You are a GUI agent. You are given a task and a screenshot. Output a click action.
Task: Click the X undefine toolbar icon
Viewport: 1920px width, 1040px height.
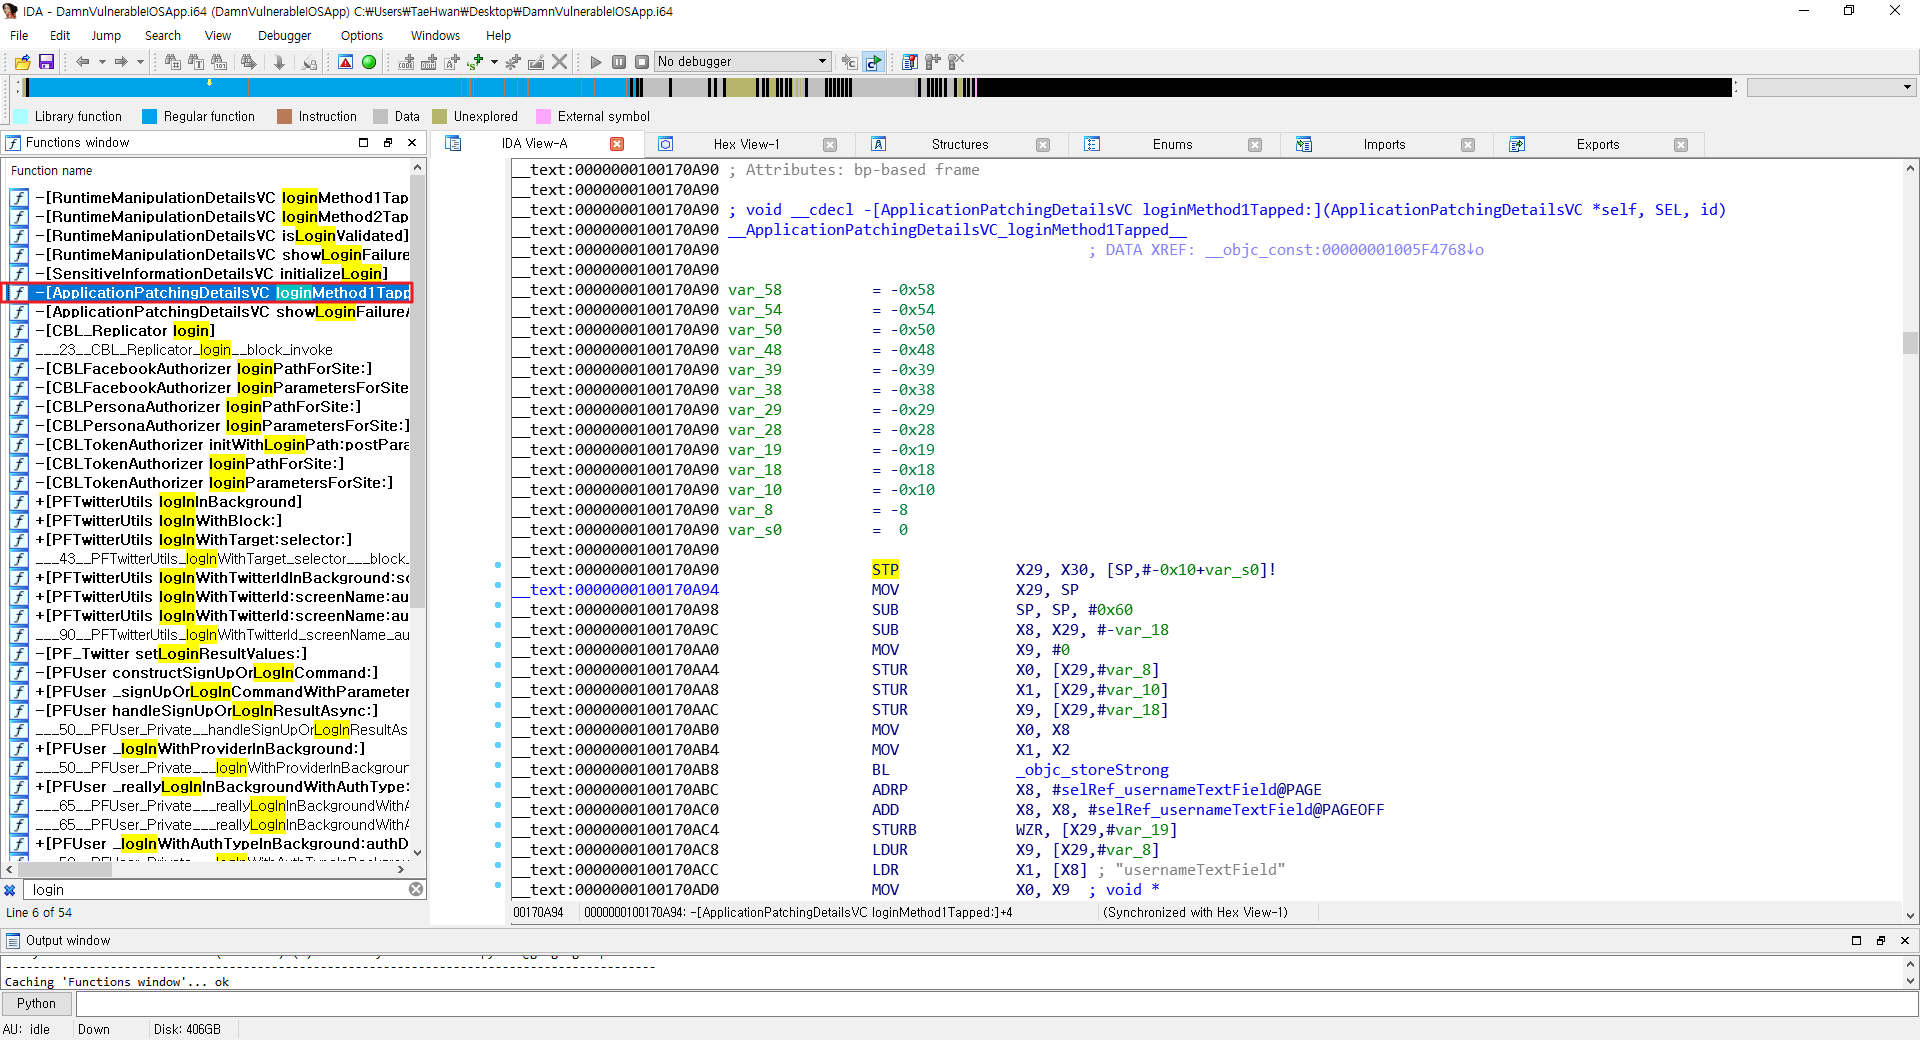(560, 62)
